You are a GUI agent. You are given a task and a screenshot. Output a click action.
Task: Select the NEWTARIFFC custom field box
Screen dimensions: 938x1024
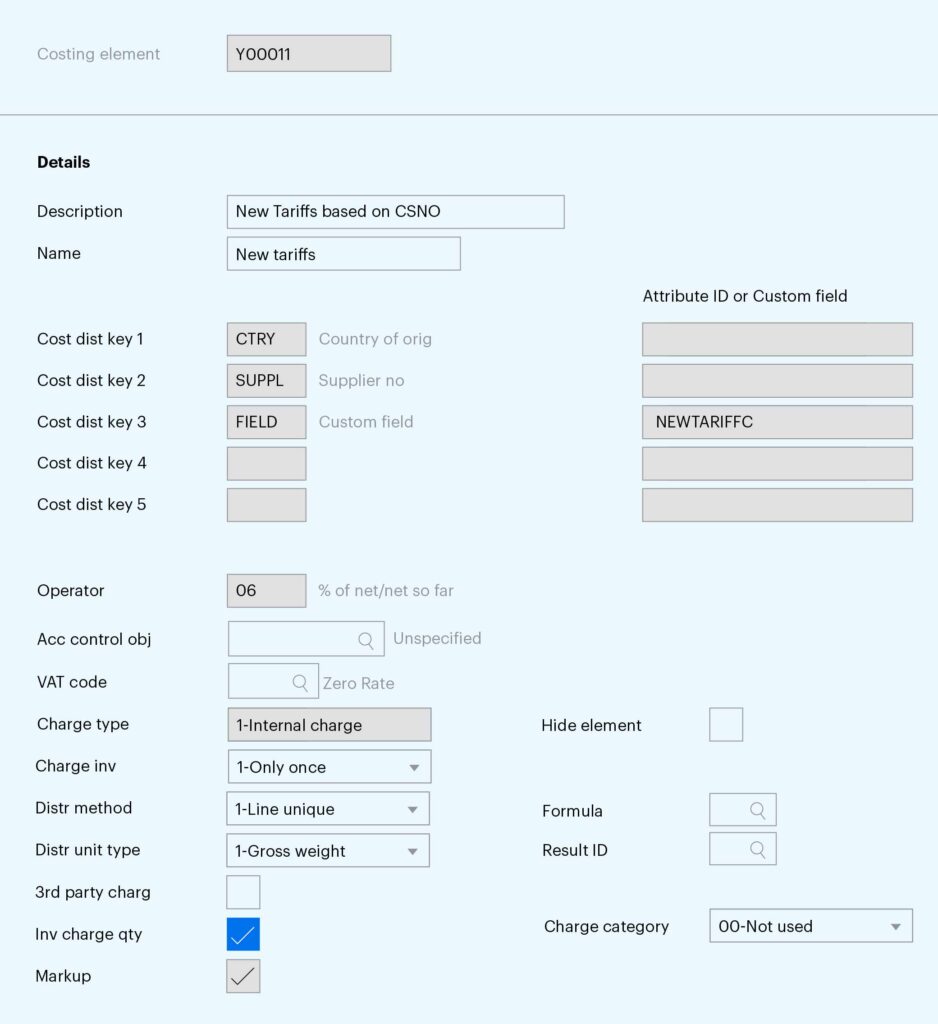click(x=777, y=422)
